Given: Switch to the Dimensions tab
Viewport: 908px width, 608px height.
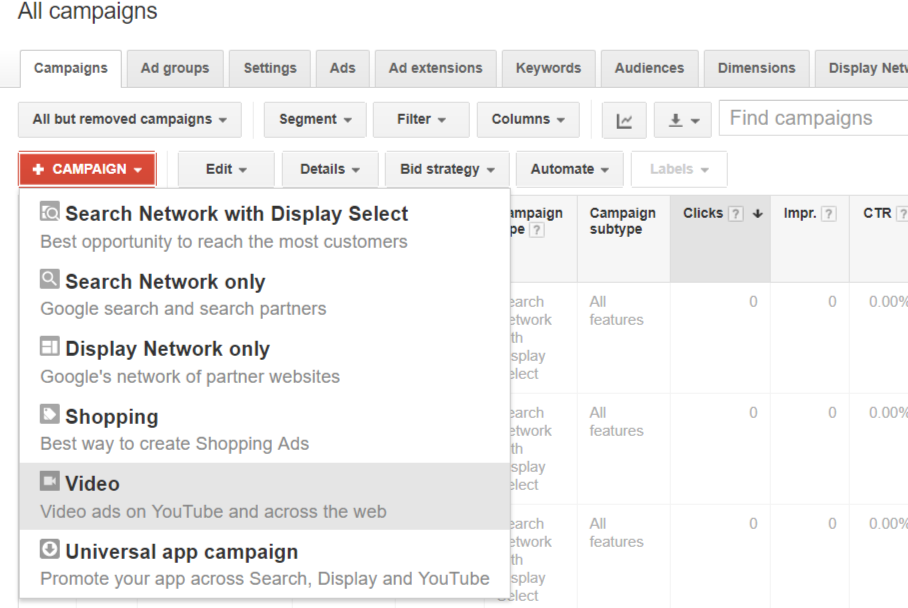Looking at the screenshot, I should pos(756,68).
